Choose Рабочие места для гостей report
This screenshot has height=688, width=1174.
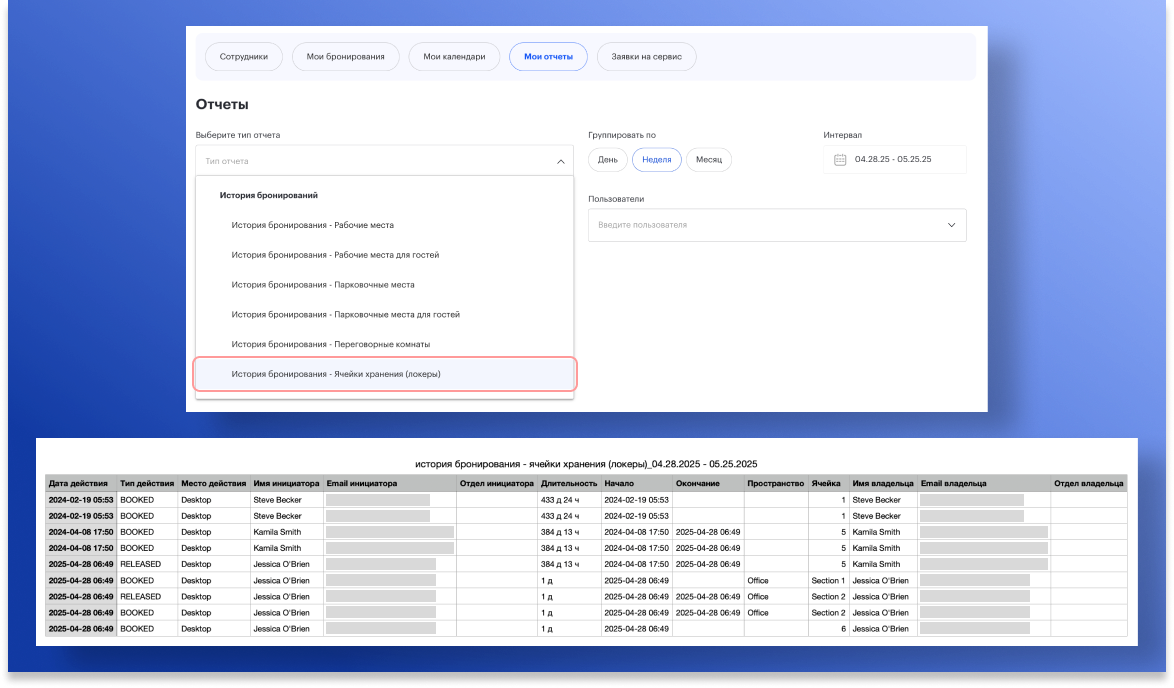[x=384, y=255]
